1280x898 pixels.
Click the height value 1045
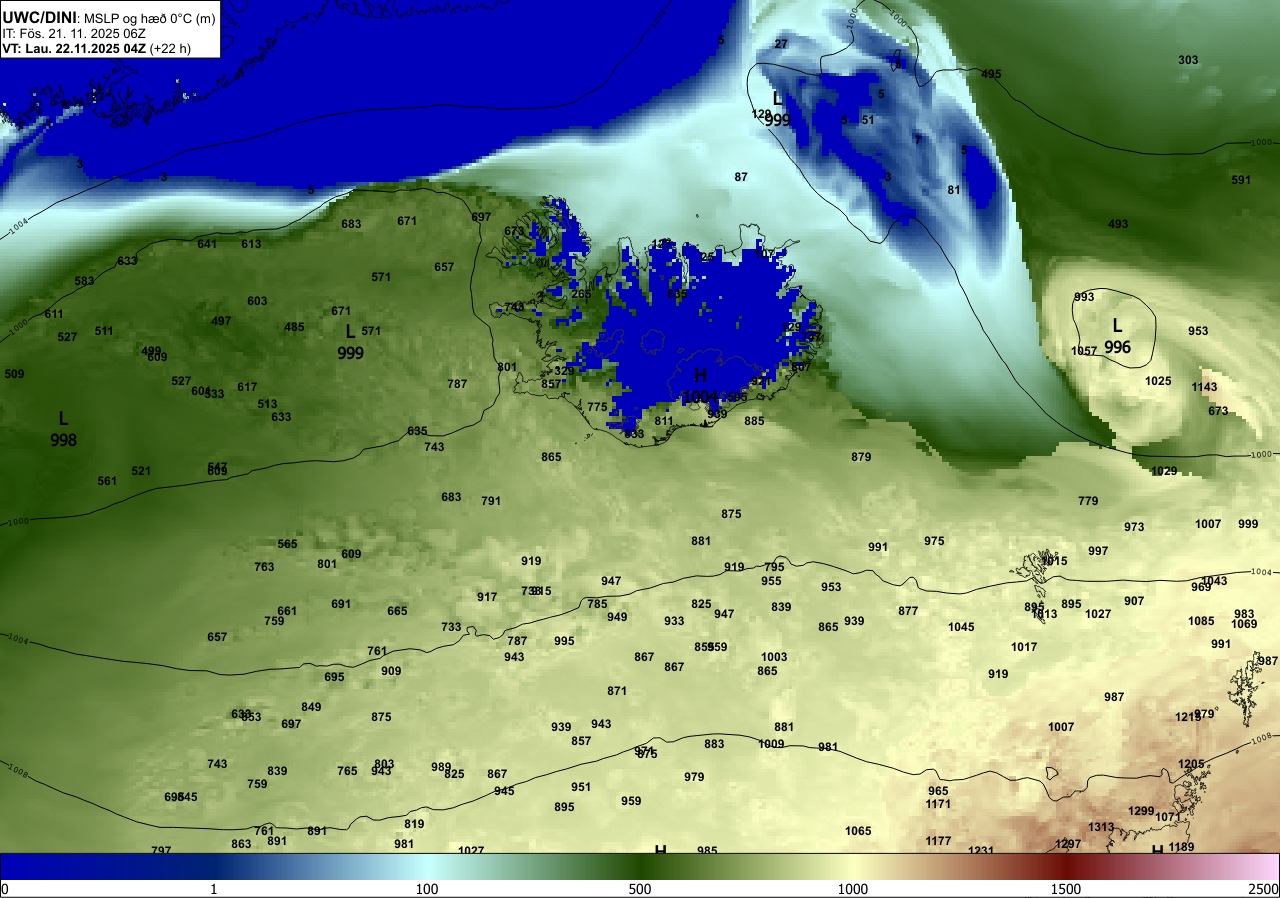961,627
